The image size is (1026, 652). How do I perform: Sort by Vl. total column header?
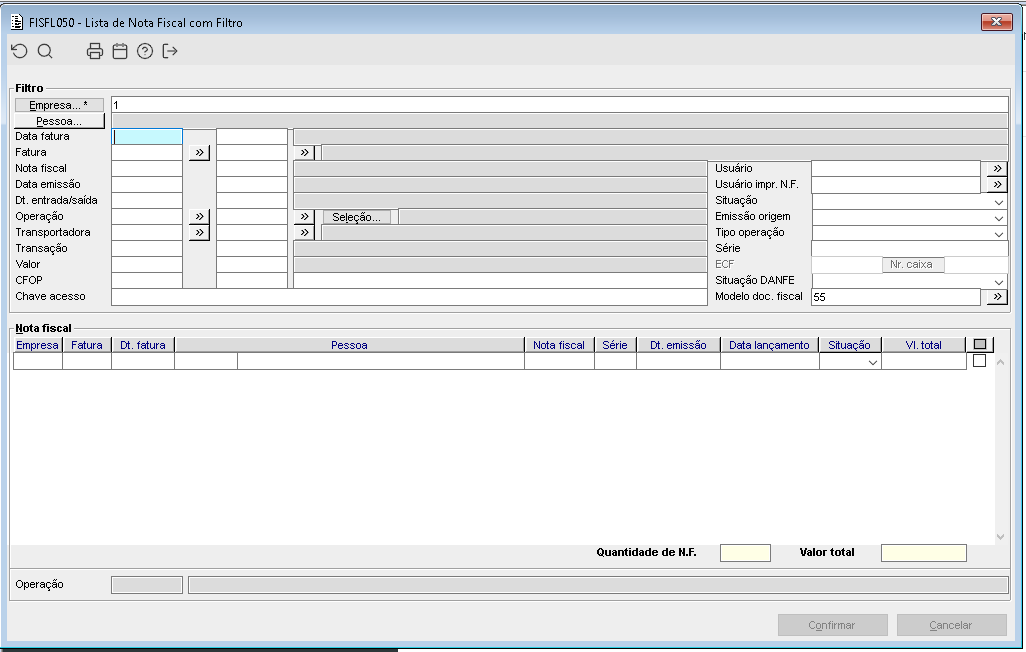923,345
